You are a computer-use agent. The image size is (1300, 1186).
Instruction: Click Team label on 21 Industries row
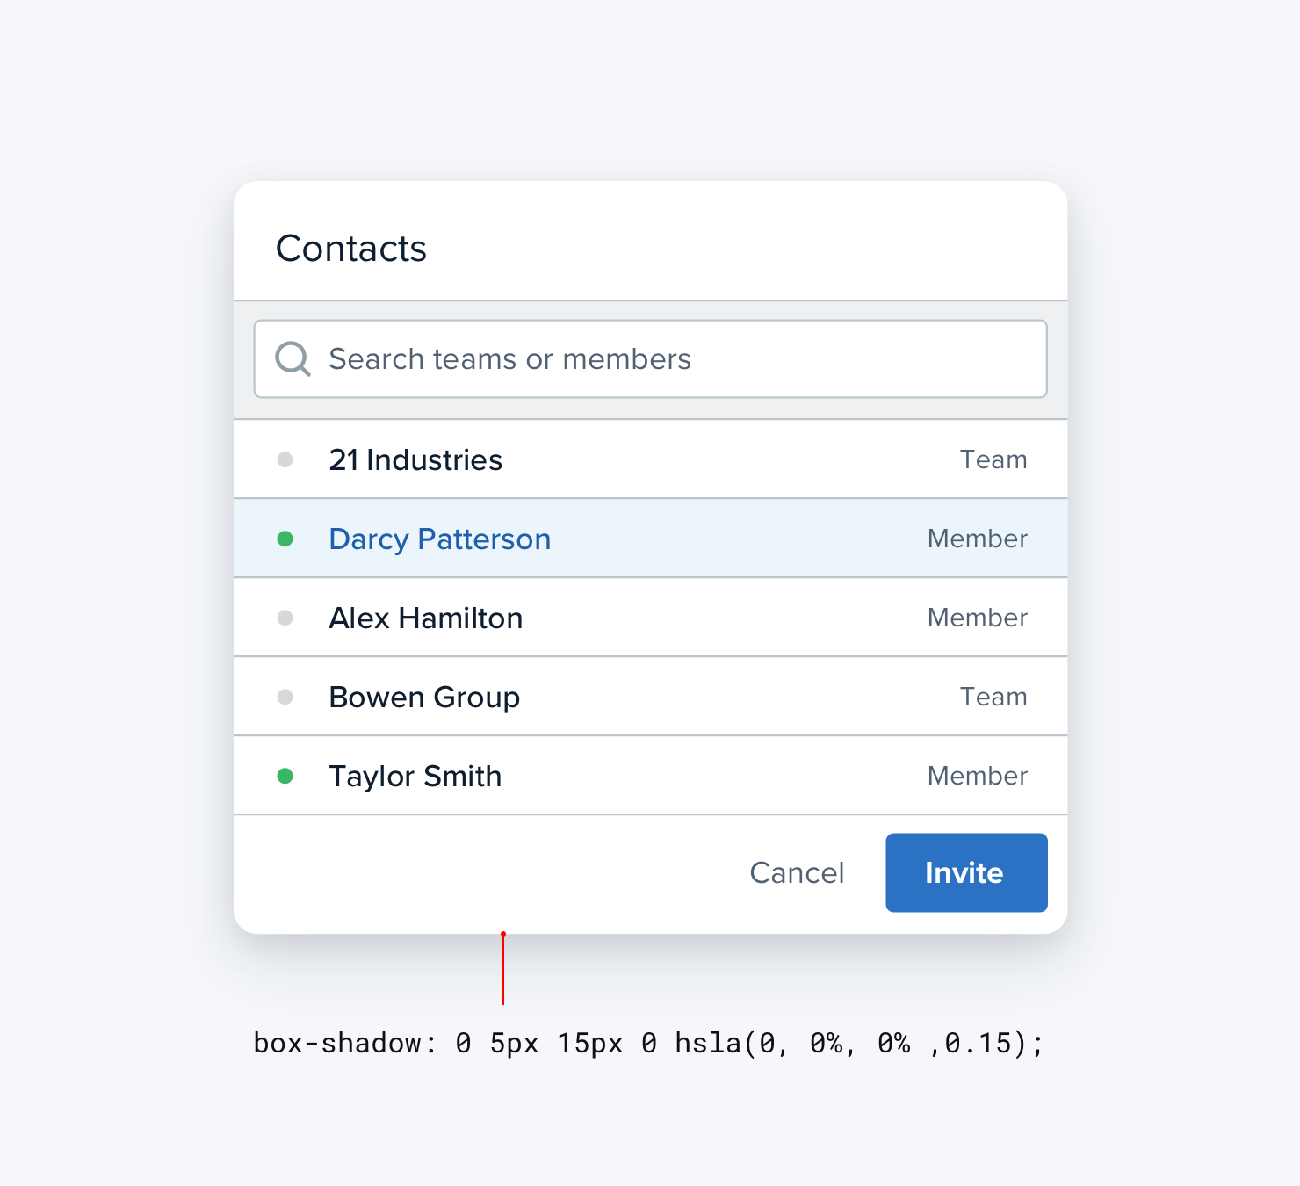tap(993, 460)
